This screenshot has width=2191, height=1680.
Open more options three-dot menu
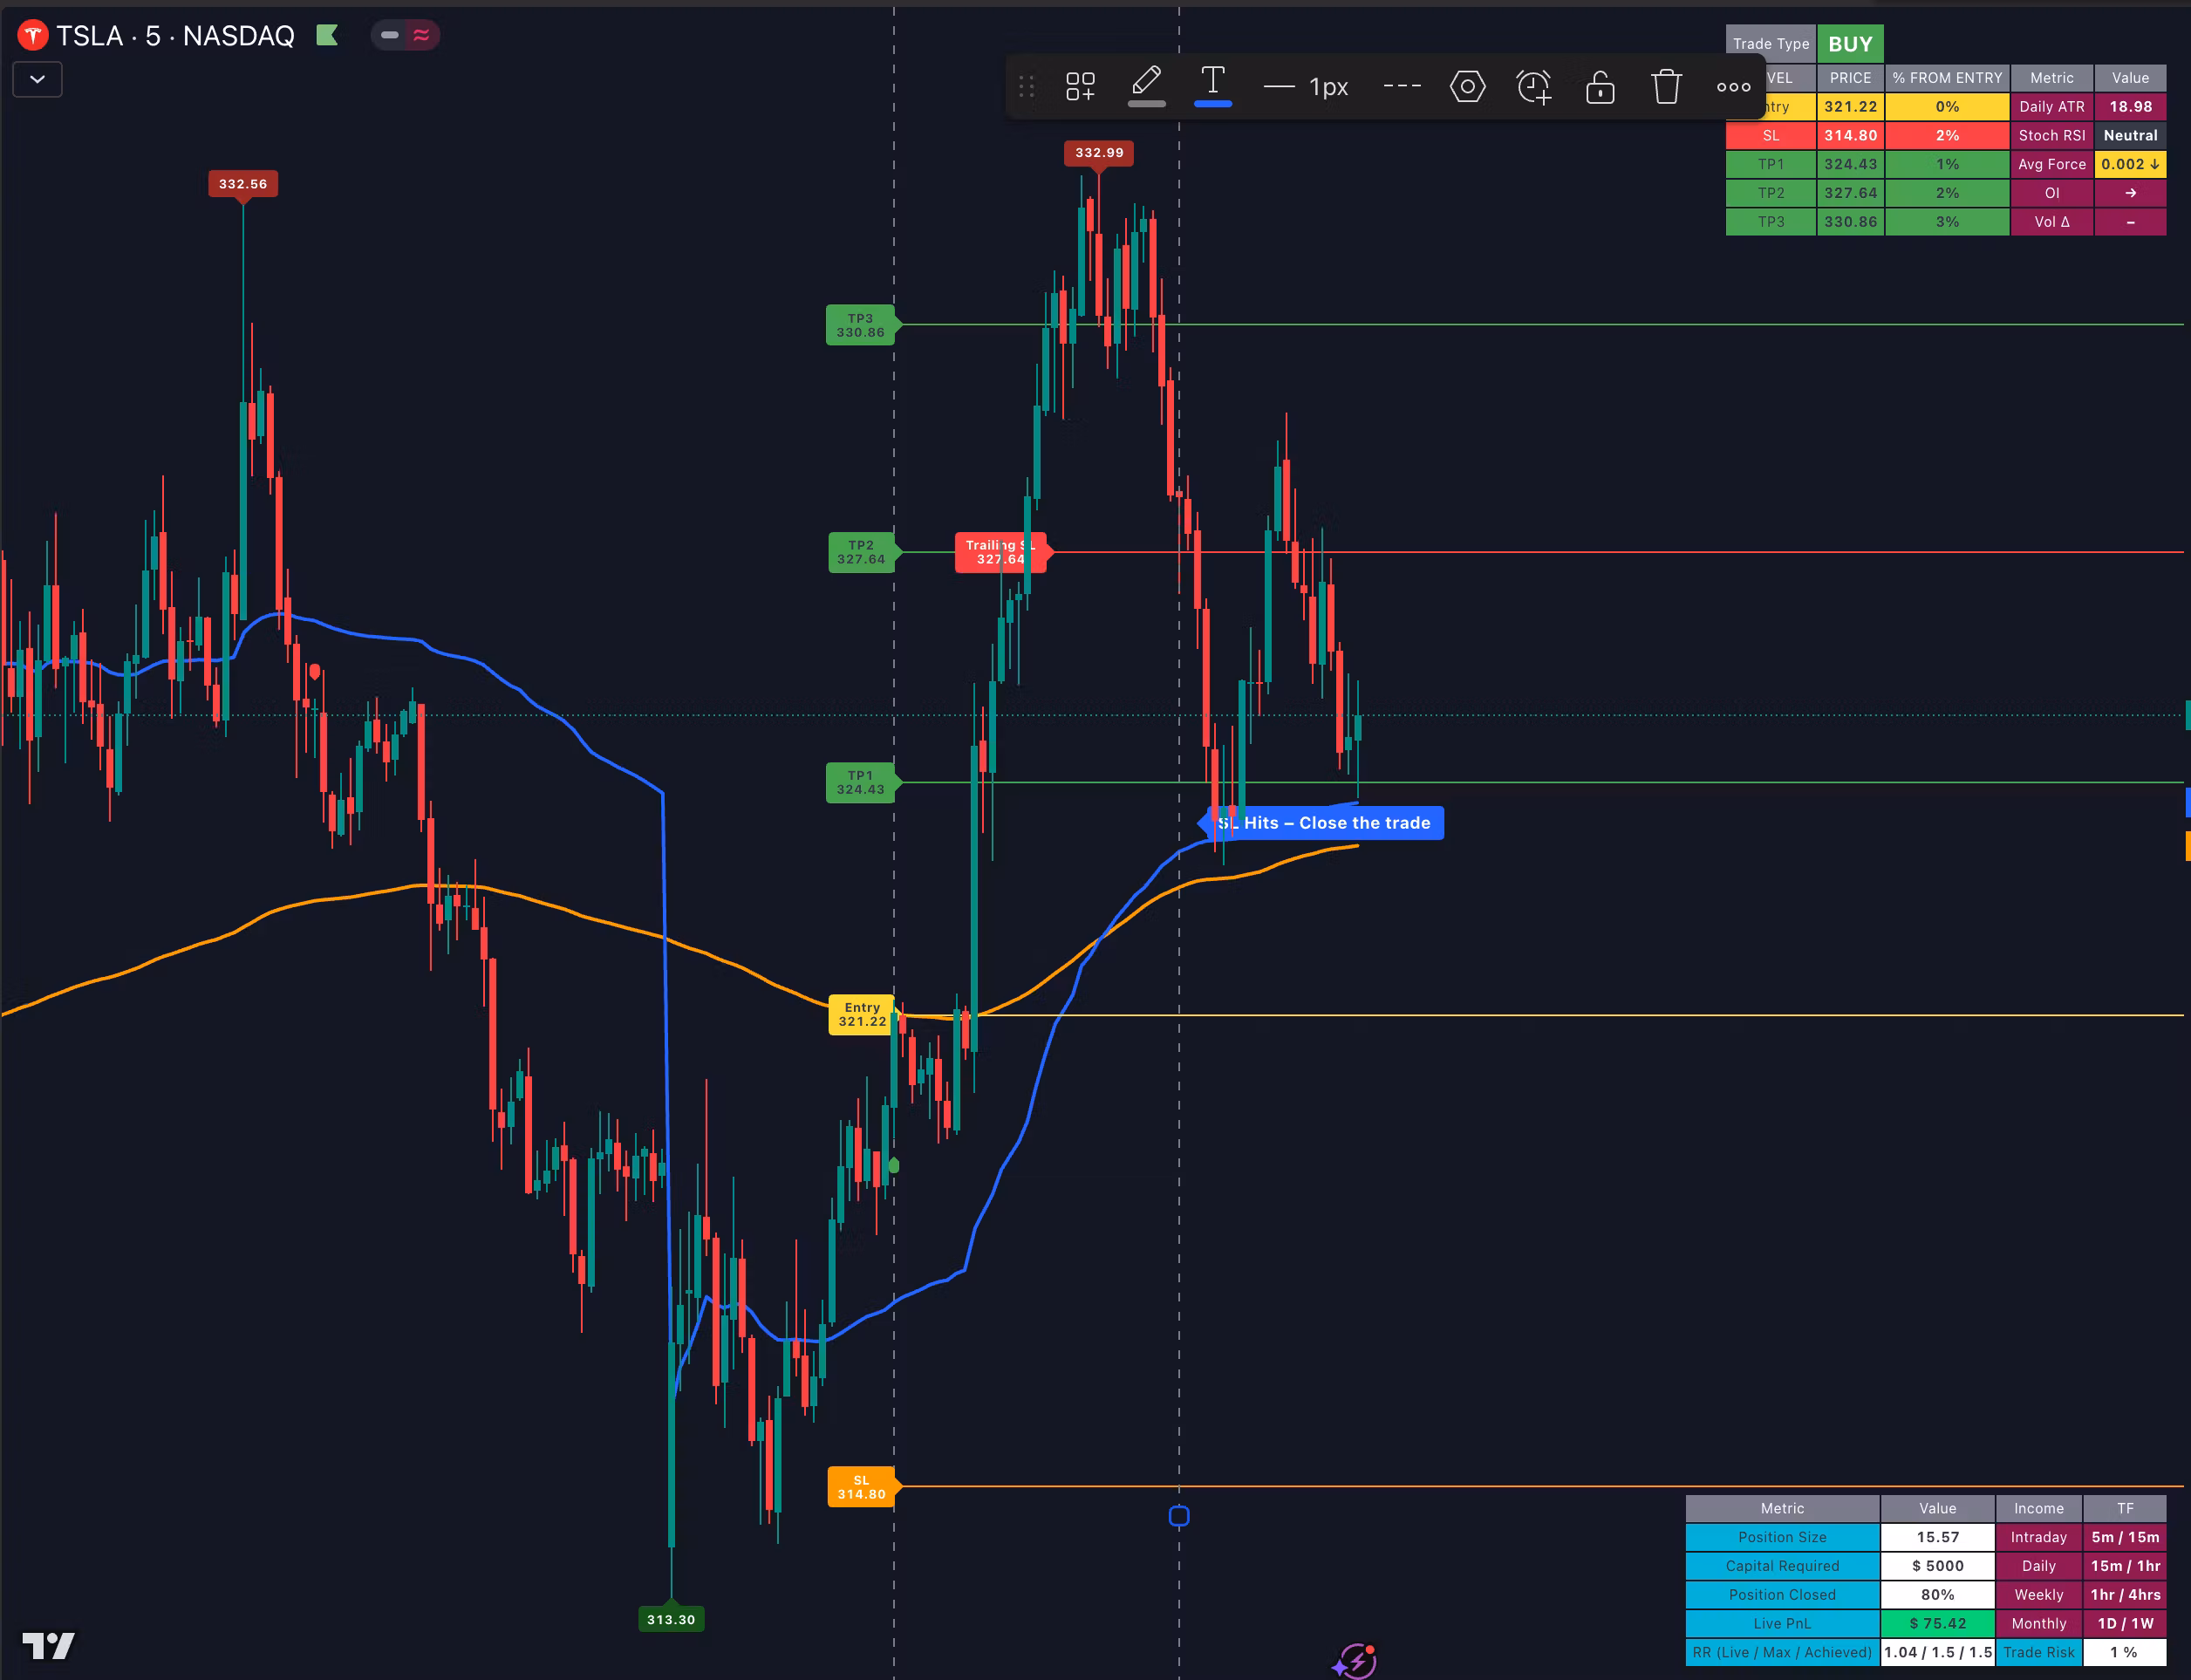[1733, 87]
